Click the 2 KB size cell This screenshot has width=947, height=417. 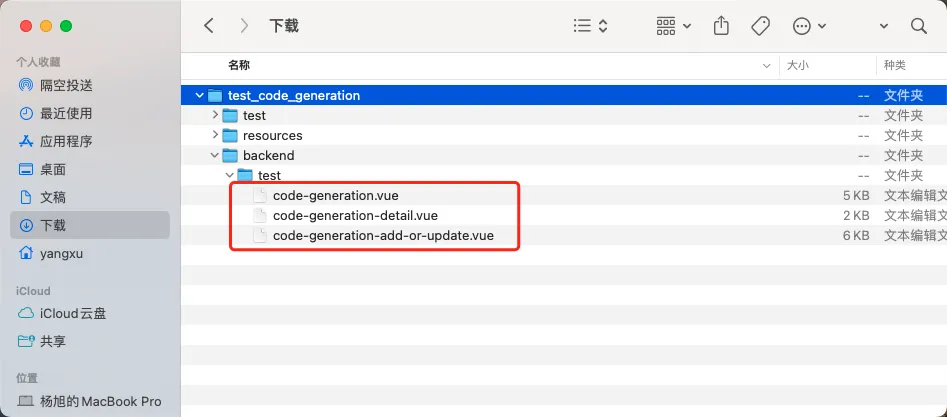[x=856, y=216]
